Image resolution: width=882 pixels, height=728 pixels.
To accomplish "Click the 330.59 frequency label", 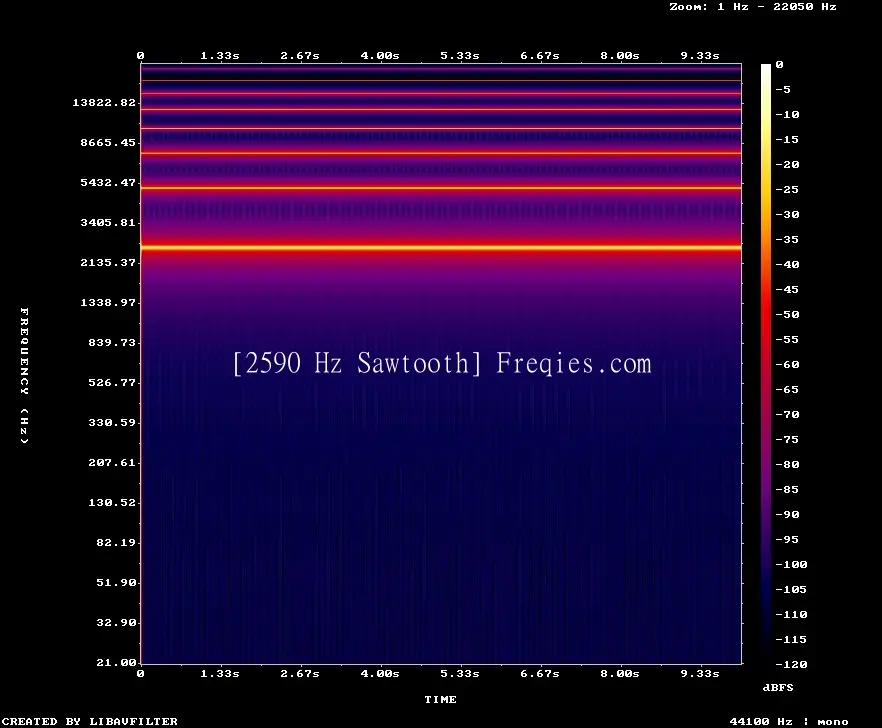I will (x=112, y=423).
